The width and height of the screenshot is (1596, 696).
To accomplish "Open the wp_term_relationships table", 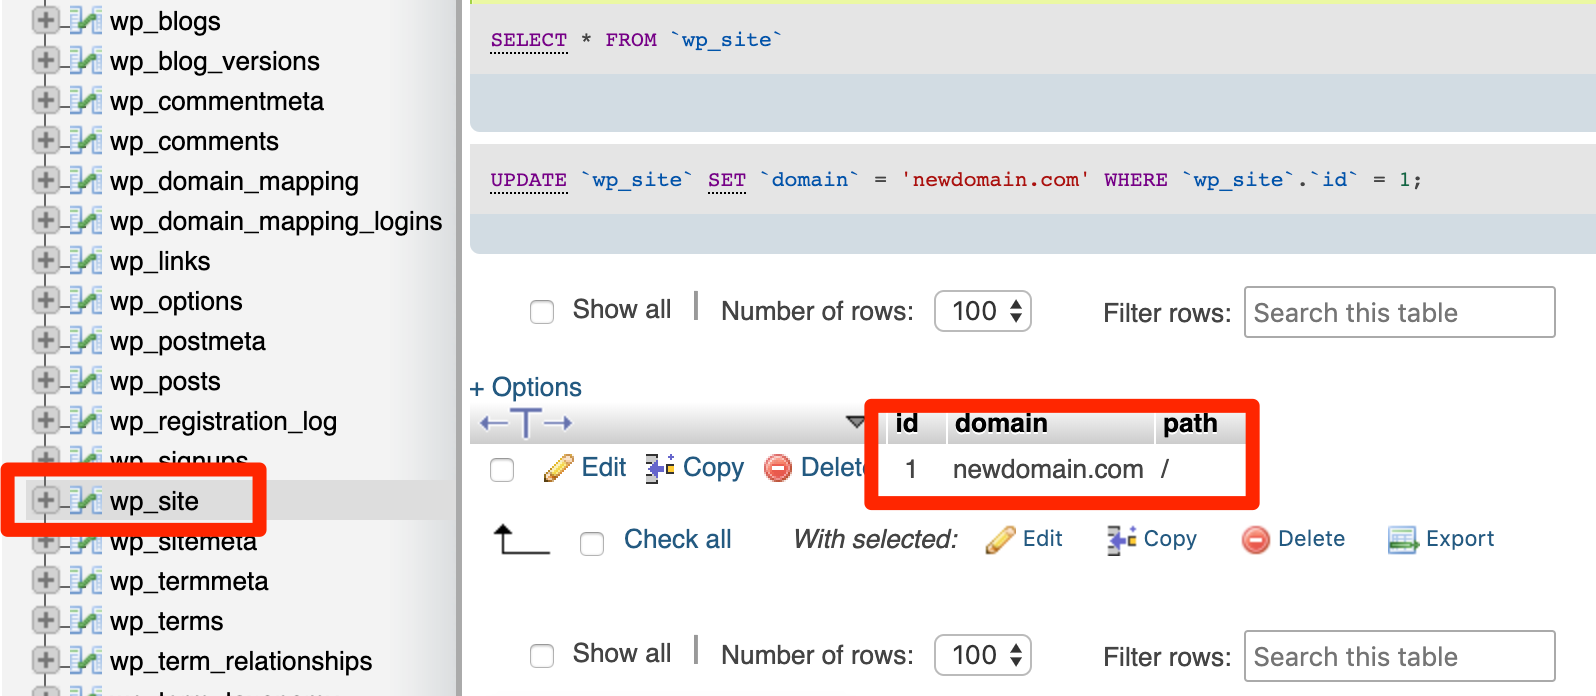I will [x=240, y=661].
